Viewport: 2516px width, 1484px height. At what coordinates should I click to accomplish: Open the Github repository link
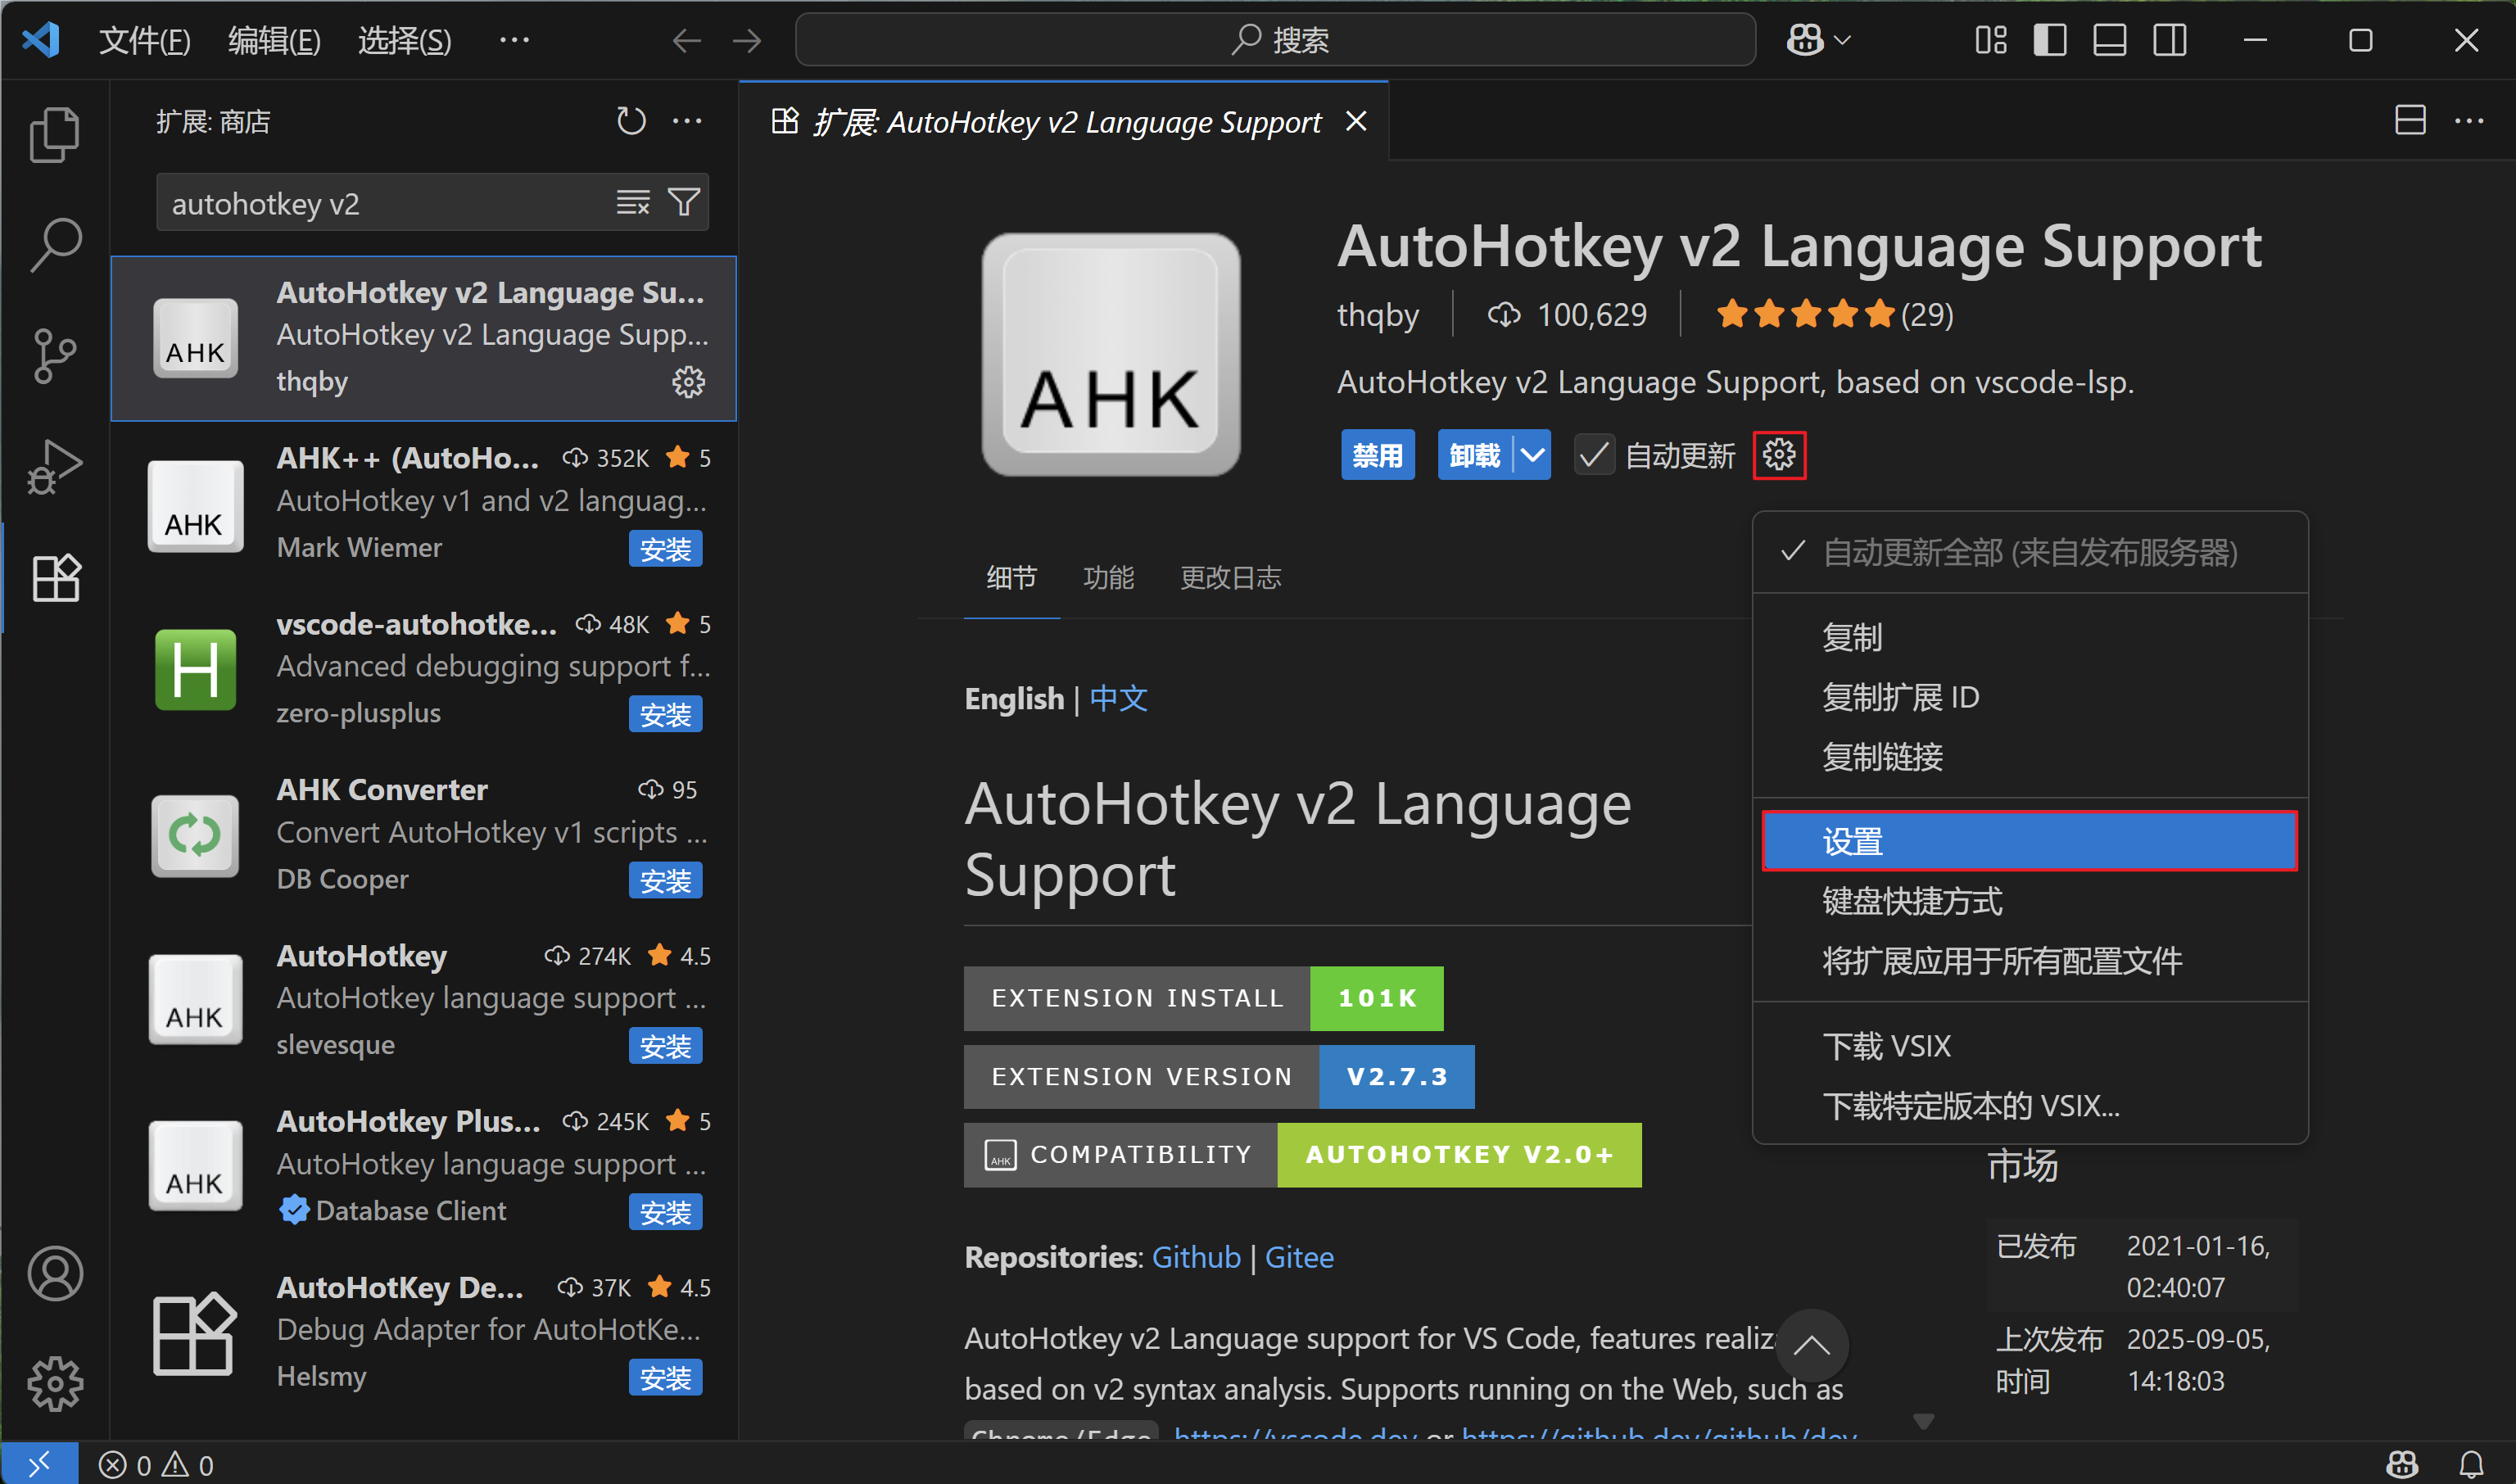(x=1196, y=1257)
